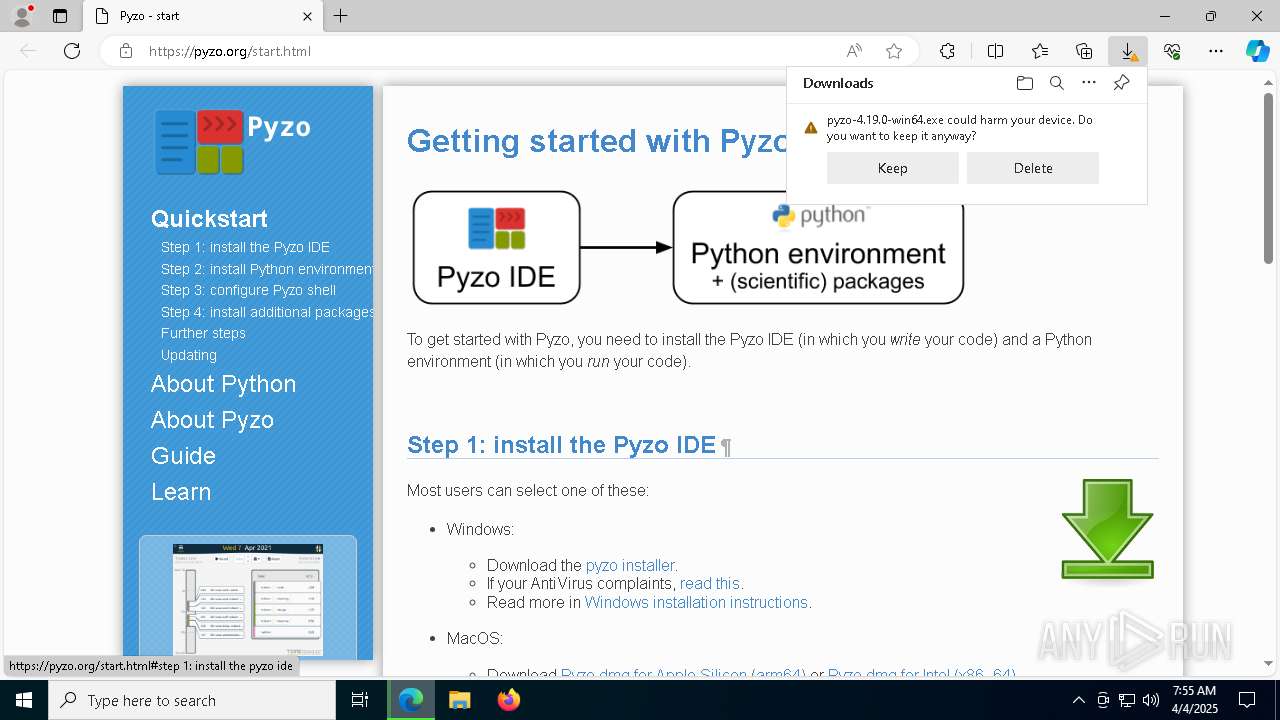Open Learn section in sidebar

(181, 492)
